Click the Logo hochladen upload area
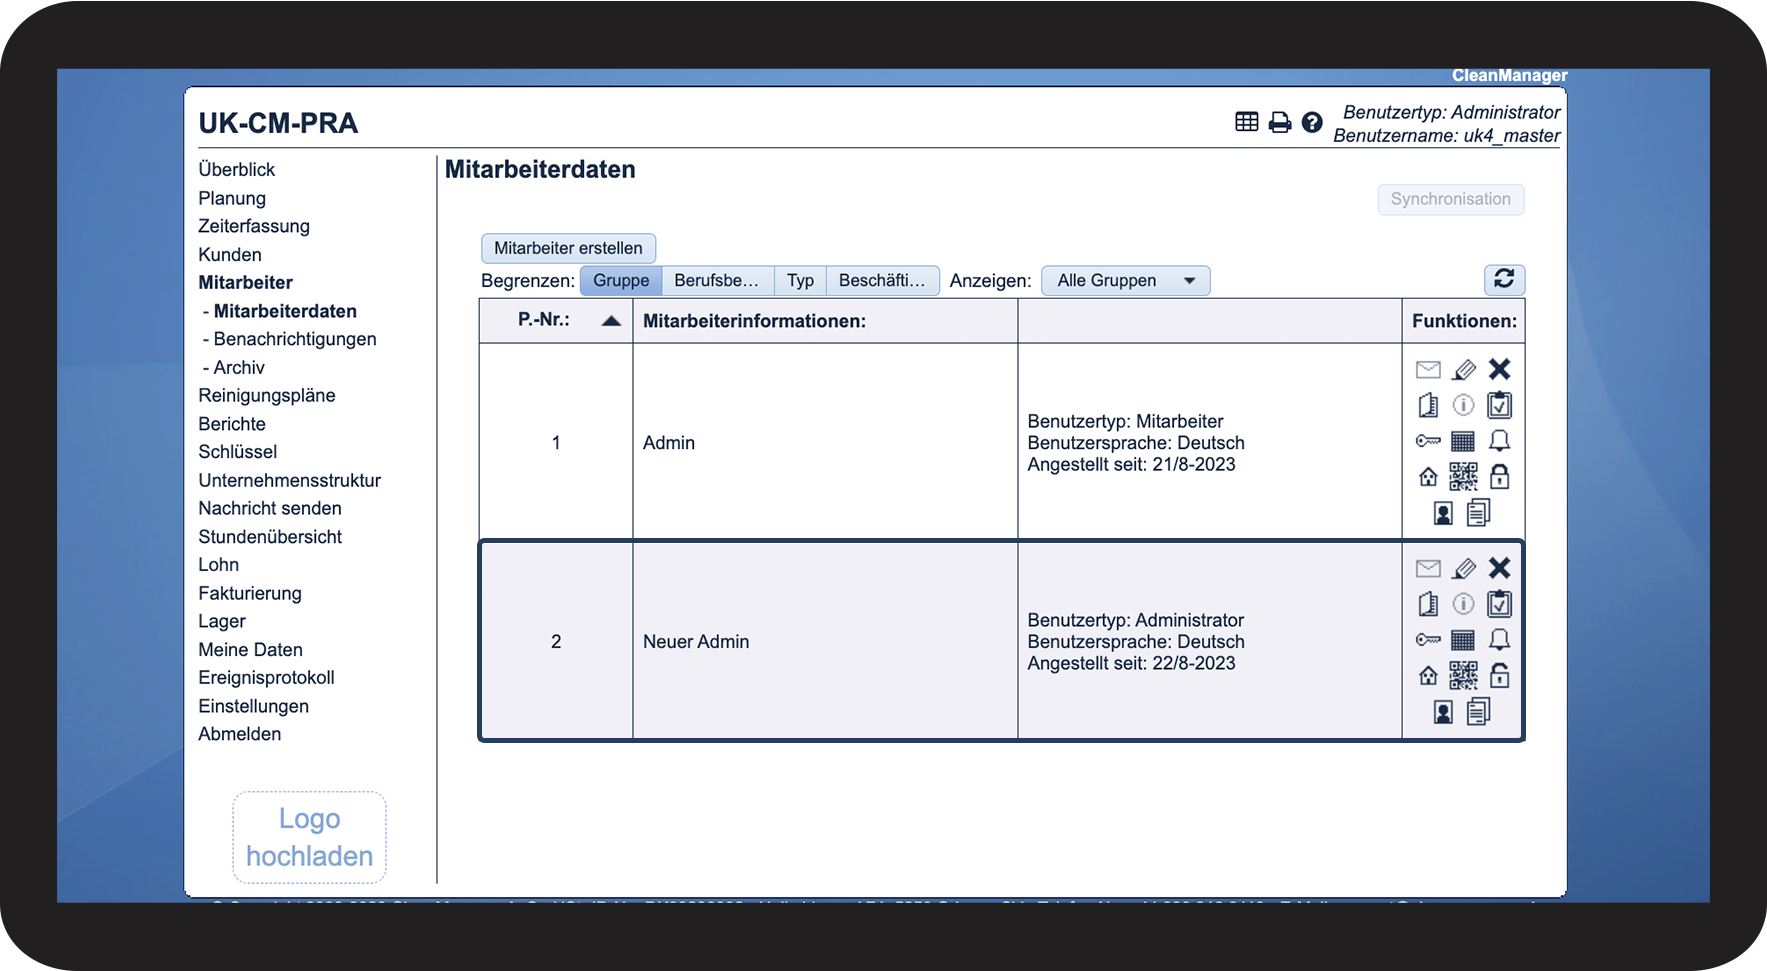 (x=309, y=837)
